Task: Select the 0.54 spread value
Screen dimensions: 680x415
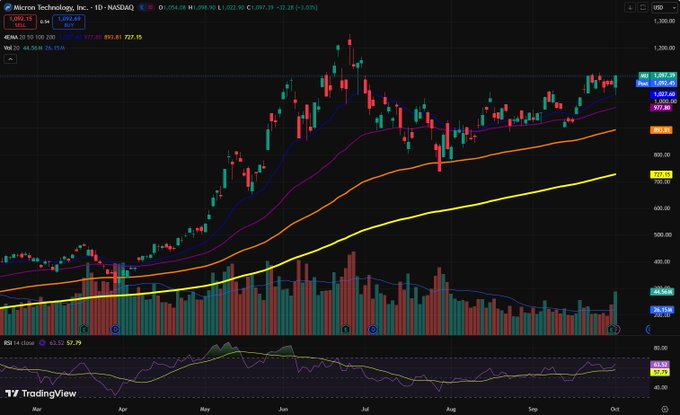Action: click(x=45, y=22)
